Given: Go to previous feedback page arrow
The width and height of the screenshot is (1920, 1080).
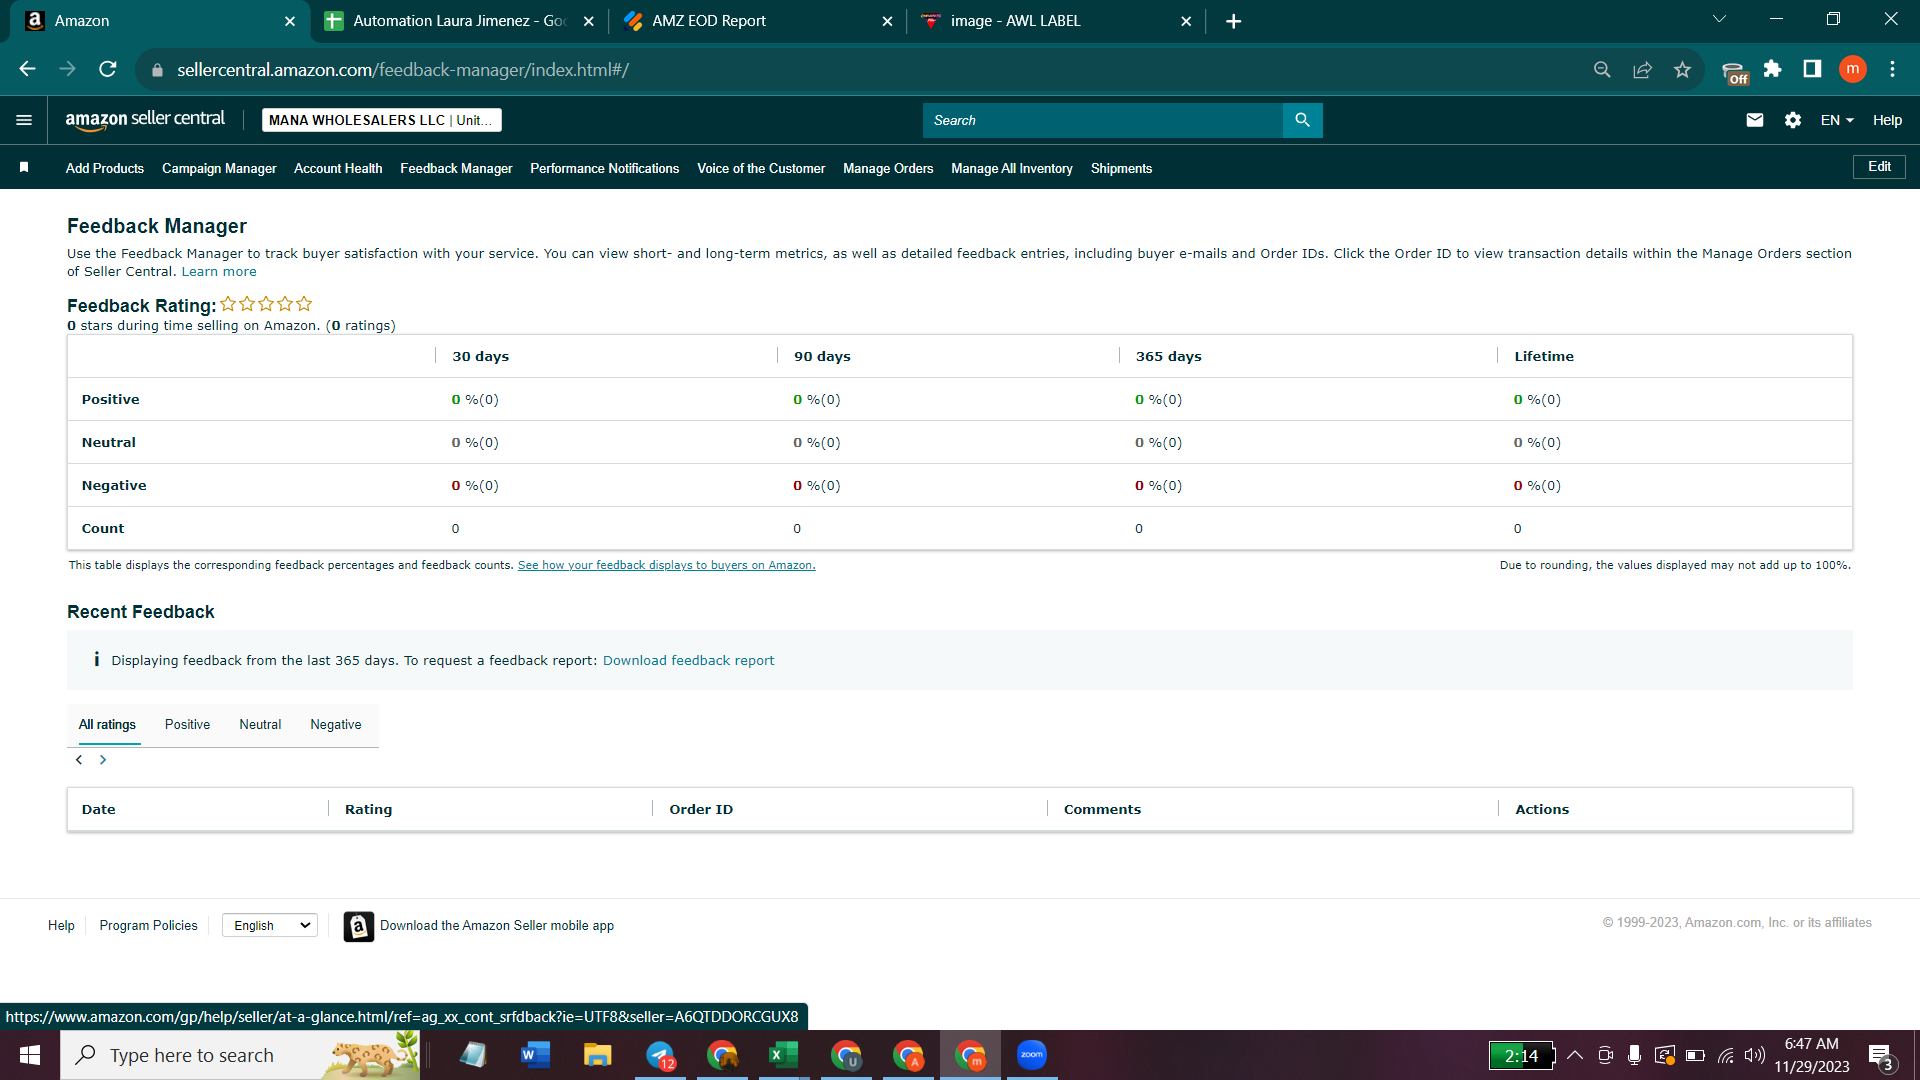Looking at the screenshot, I should tap(79, 760).
